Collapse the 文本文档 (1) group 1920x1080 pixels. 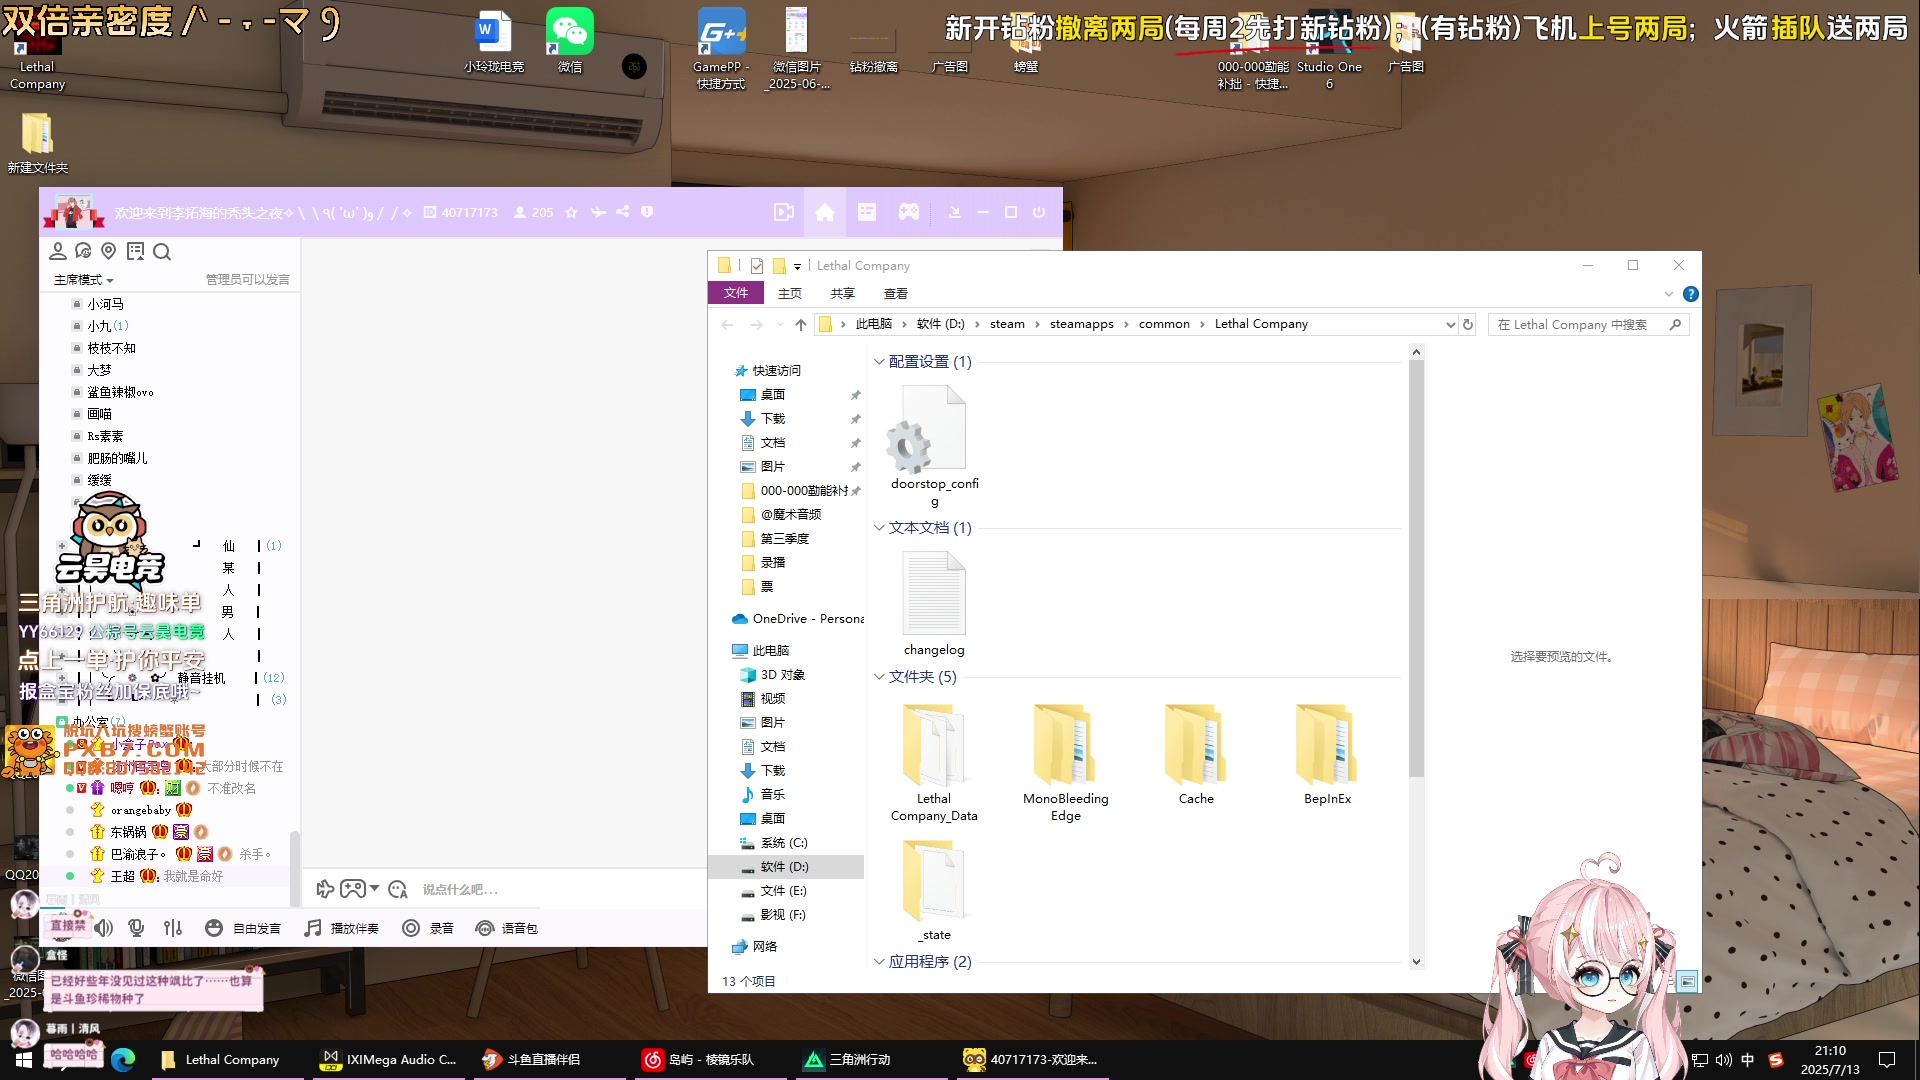tap(879, 528)
